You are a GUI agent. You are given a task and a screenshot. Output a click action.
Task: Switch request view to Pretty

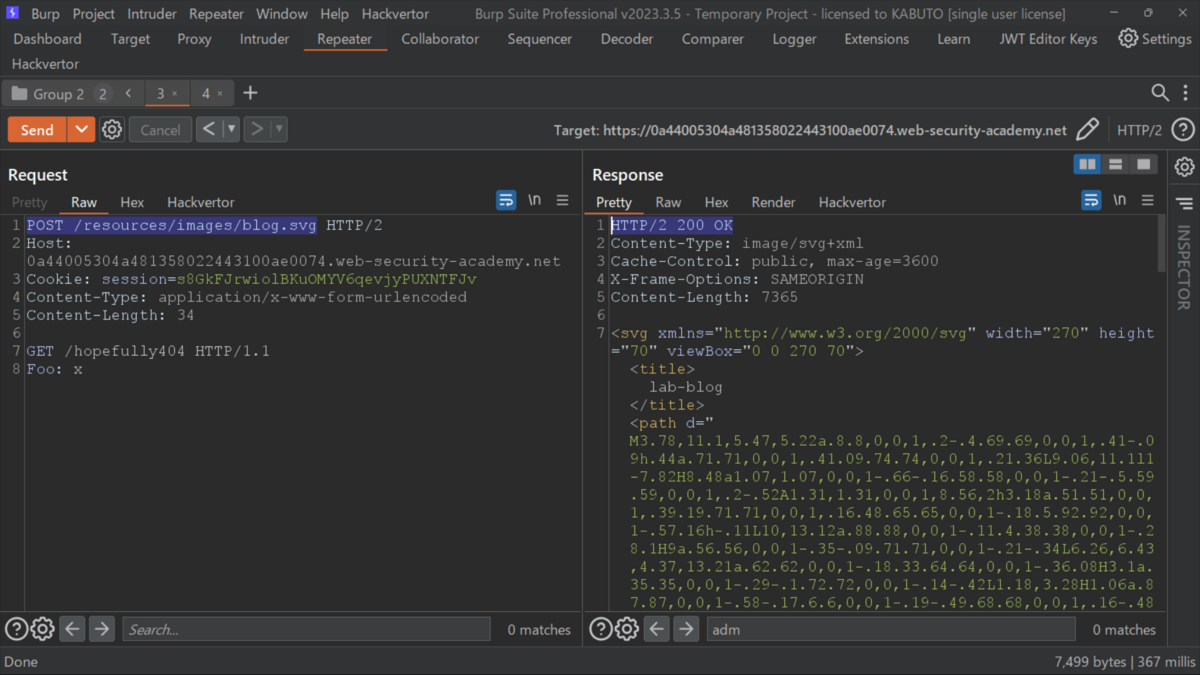click(29, 202)
